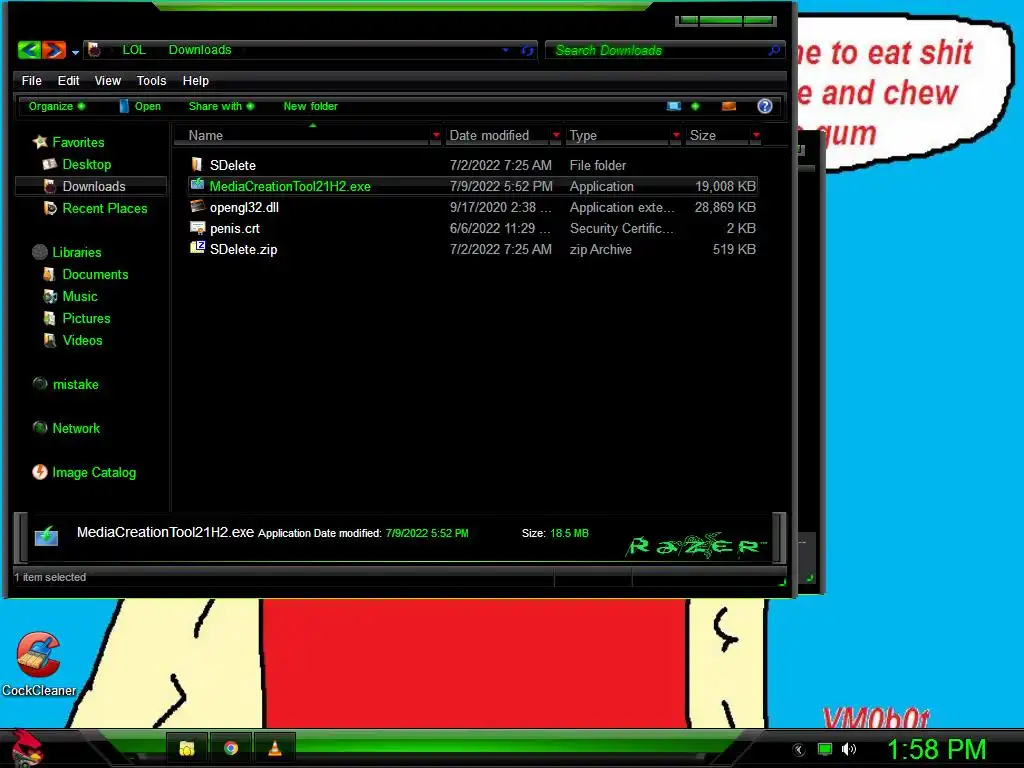Viewport: 1024px width, 768px height.
Task: Open Date modified filter dropdown arrow
Action: [556, 135]
